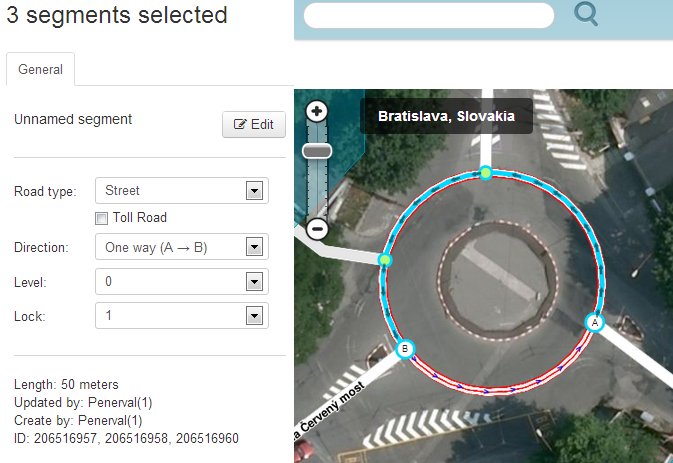673x463 pixels.
Task: Open the Road type dropdown
Action: click(181, 191)
